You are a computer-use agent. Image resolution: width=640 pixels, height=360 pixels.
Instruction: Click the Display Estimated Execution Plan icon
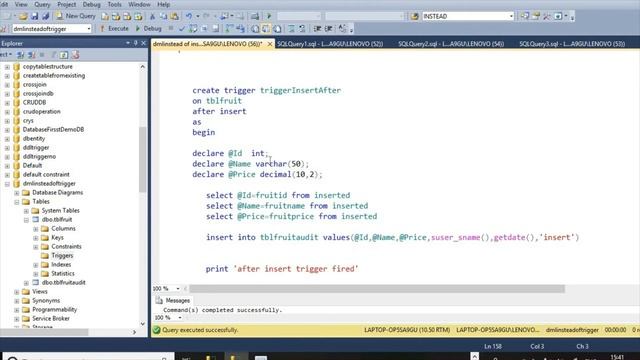[193, 29]
